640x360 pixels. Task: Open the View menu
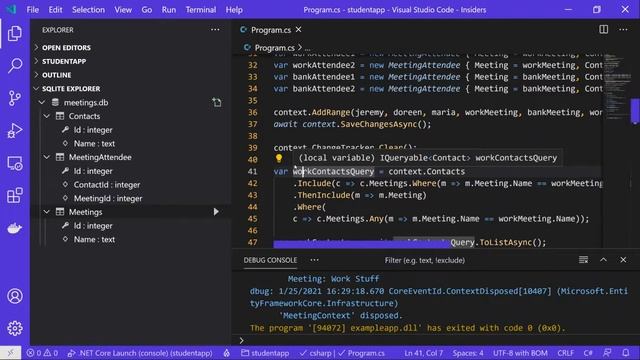click(123, 9)
